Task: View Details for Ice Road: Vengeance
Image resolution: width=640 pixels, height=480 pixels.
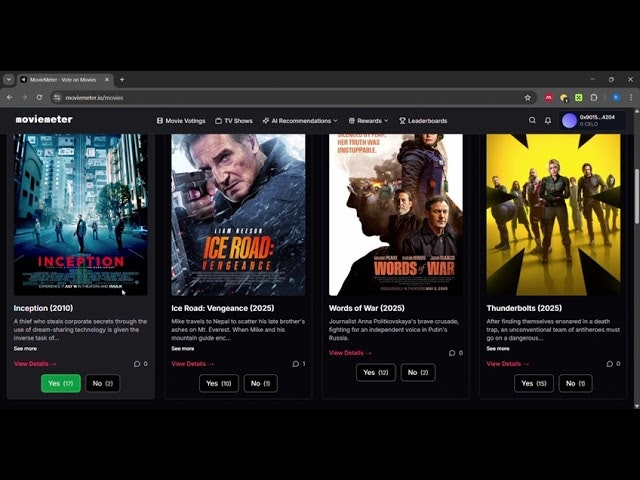Action: [192, 364]
